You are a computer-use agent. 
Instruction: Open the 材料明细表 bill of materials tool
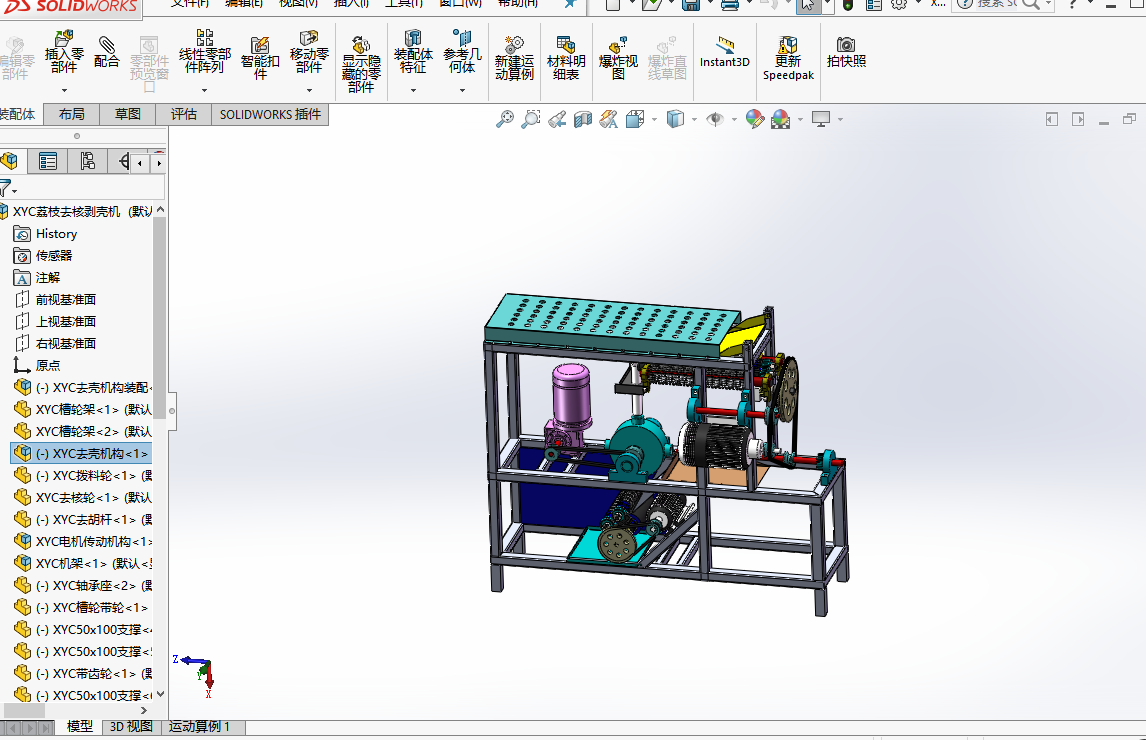point(566,58)
